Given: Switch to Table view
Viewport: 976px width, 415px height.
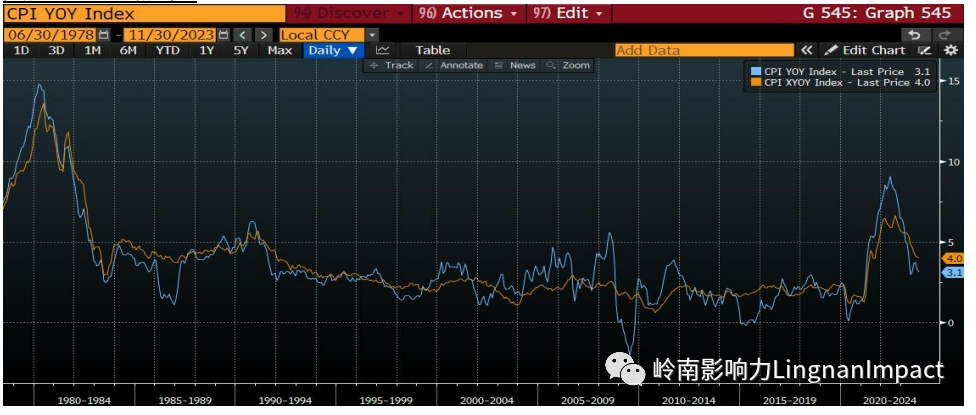Looking at the screenshot, I should pos(433,50).
